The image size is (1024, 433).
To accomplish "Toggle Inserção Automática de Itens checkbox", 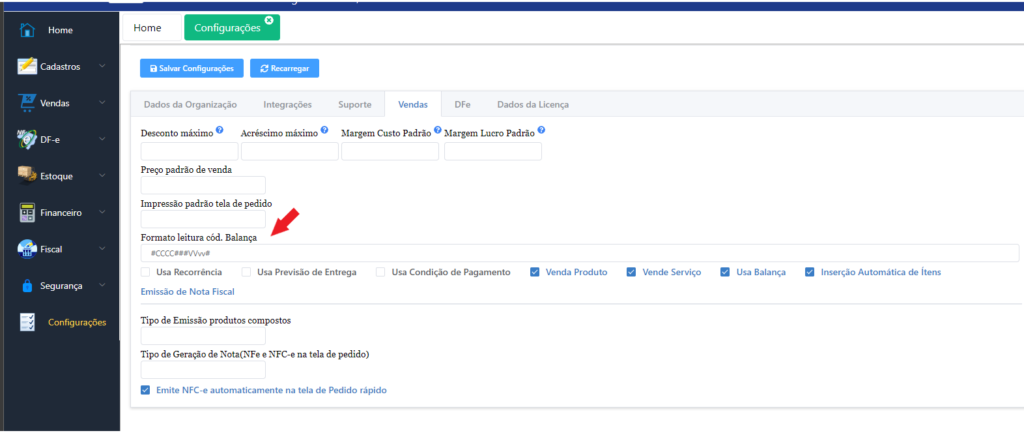I will tap(810, 272).
